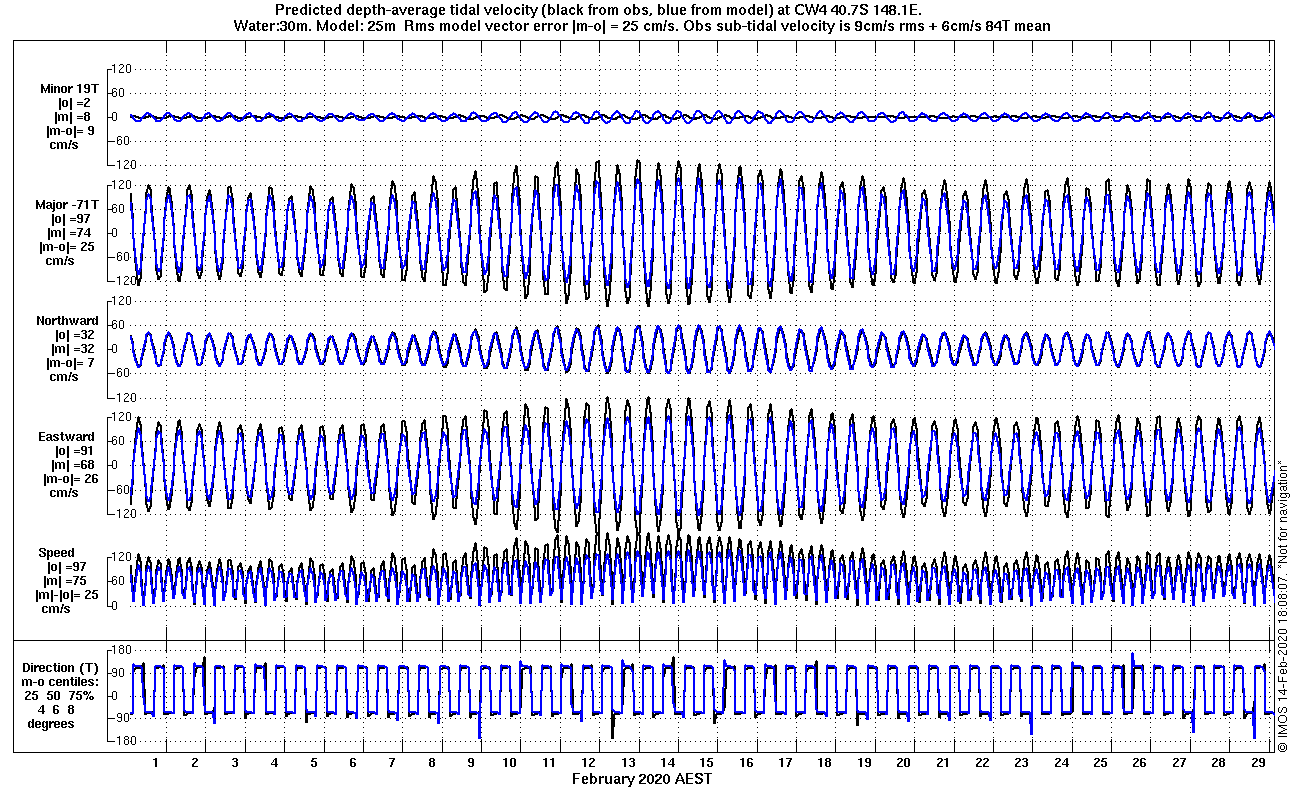
Task: Click the '|m| =74' value under Major
Action: [73, 233]
